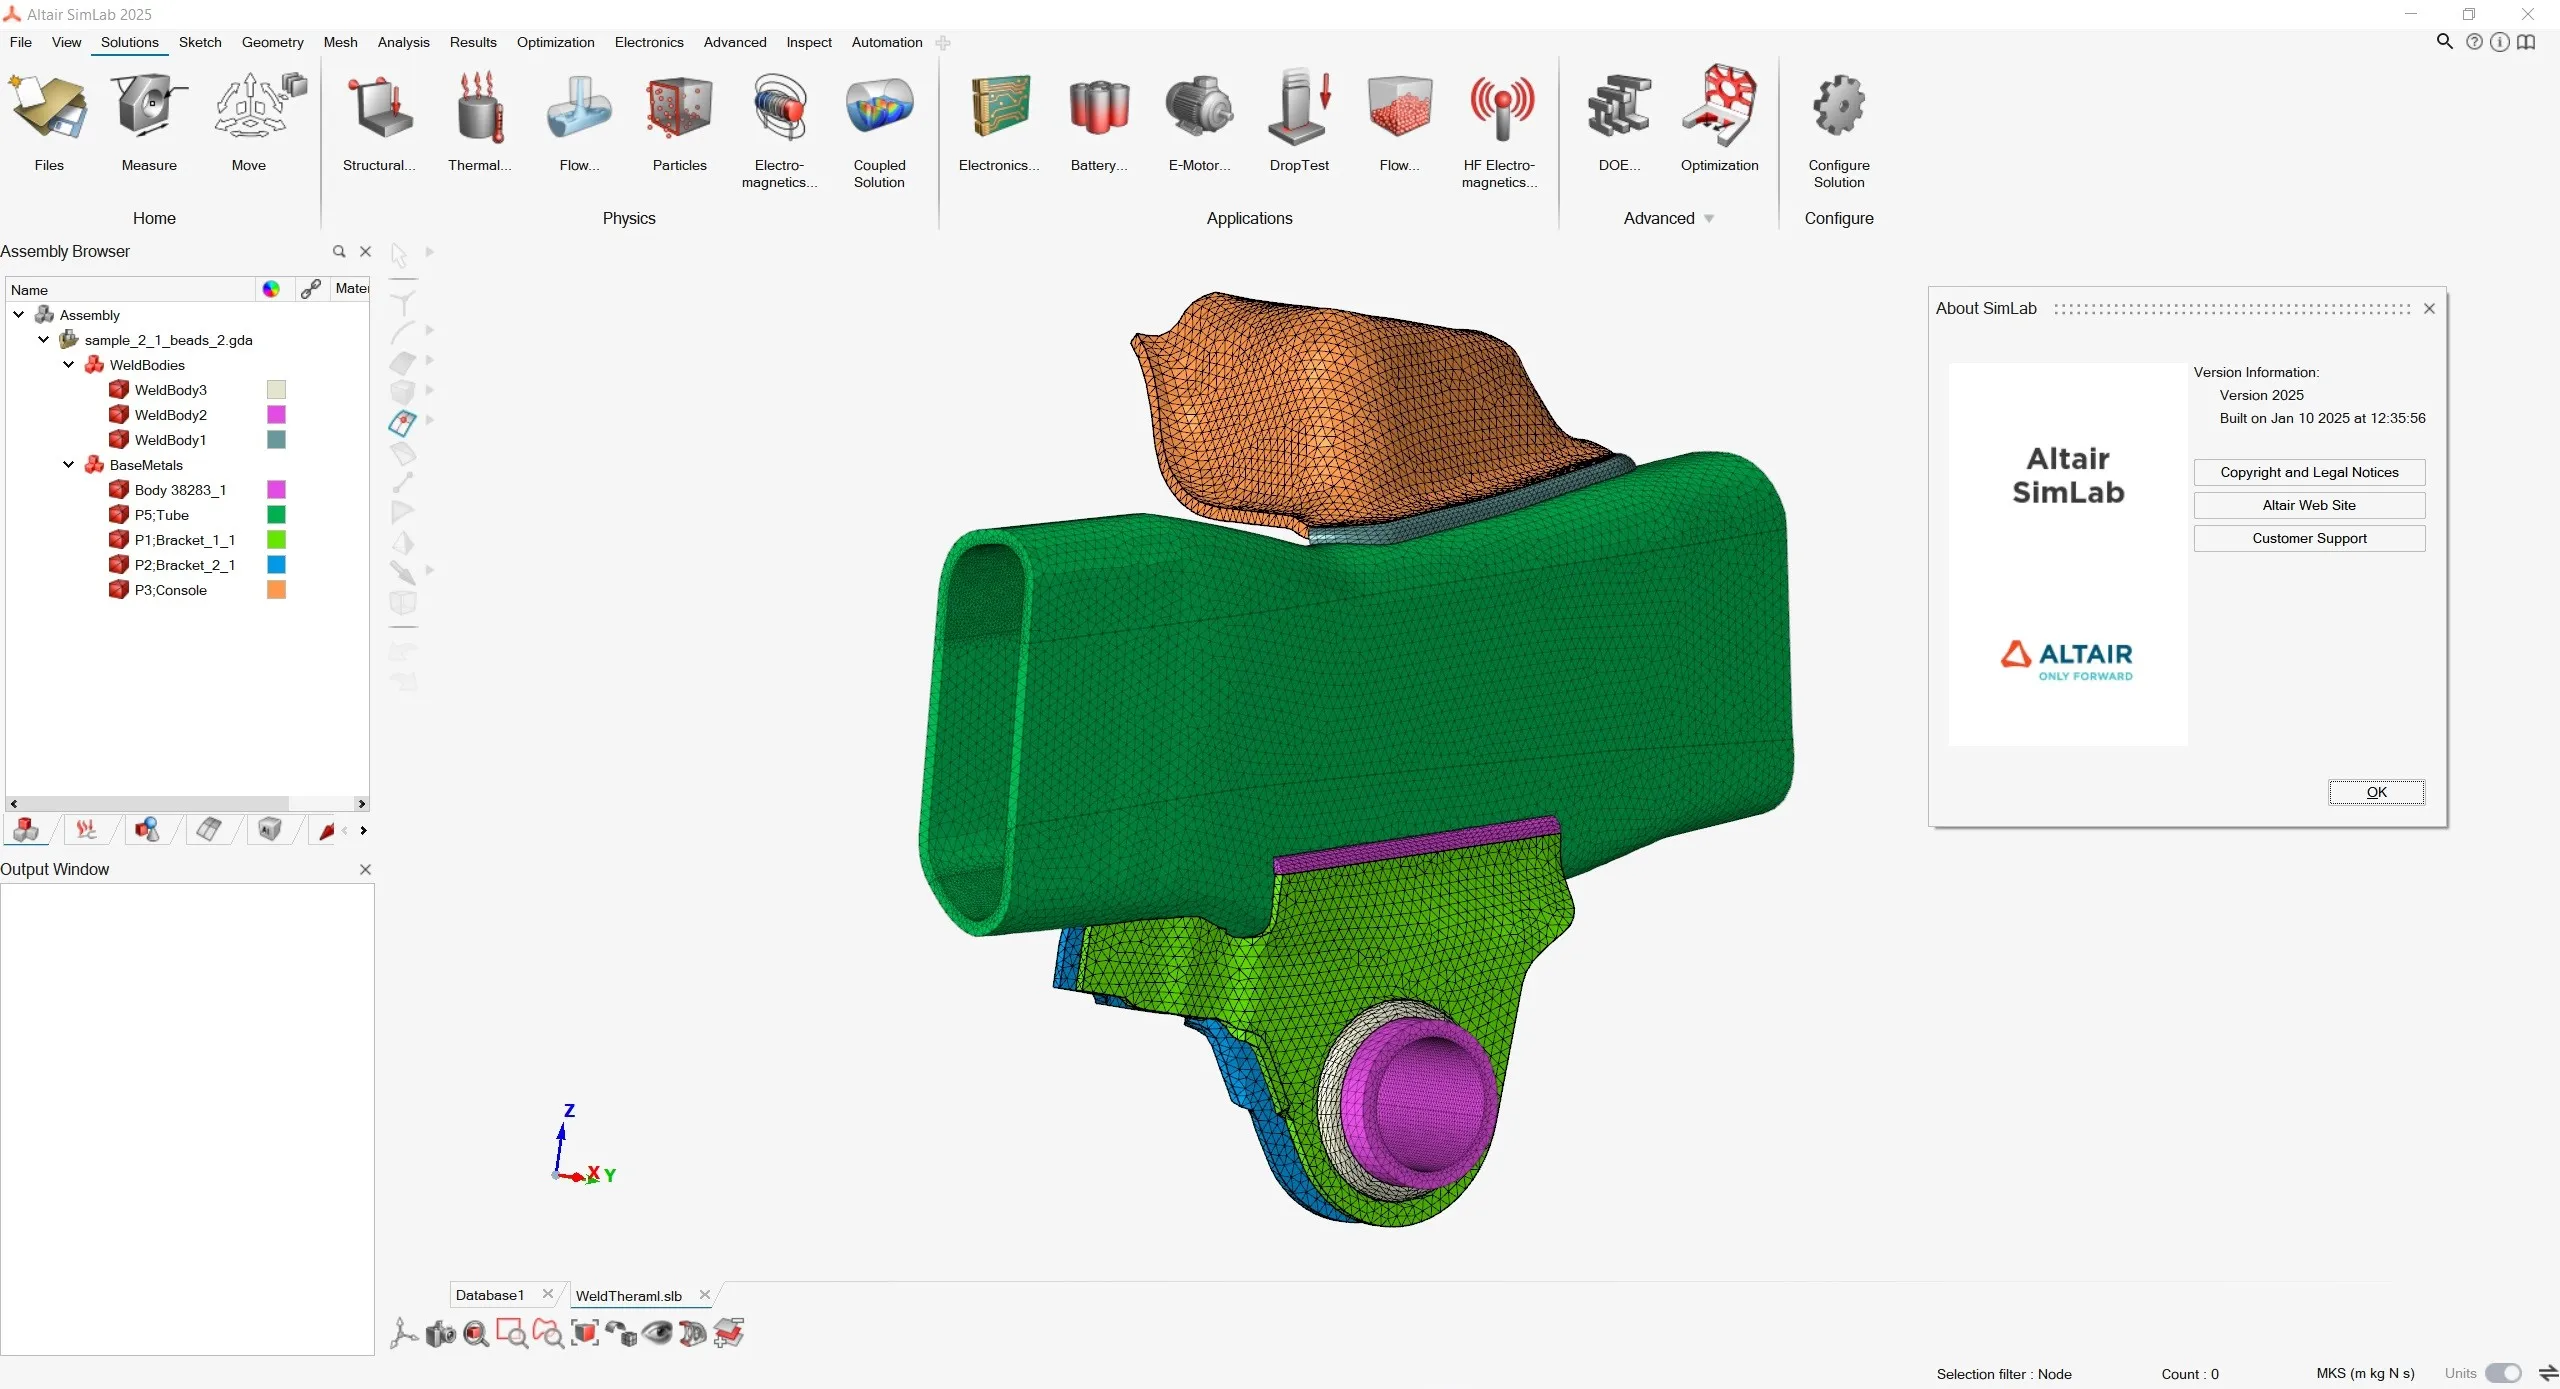
Task: Open the Automation ribbon tab
Action: 887,42
